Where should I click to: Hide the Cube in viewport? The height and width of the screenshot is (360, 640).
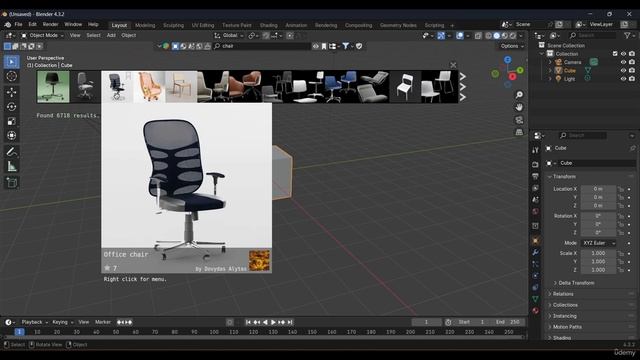(623, 71)
